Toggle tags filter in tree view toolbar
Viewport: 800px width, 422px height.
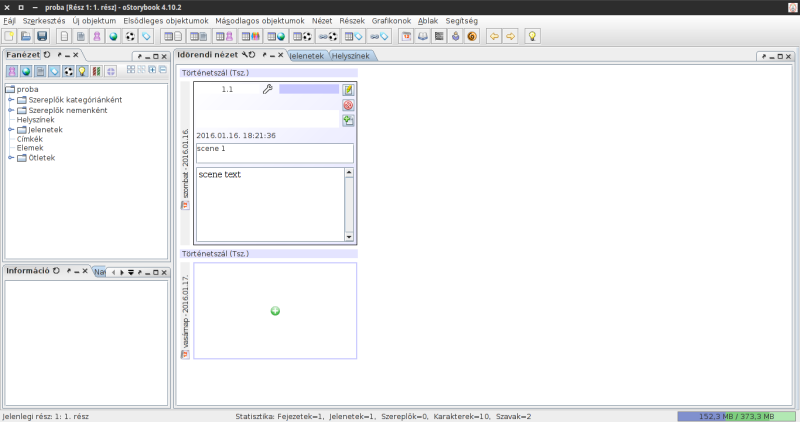tap(54, 71)
